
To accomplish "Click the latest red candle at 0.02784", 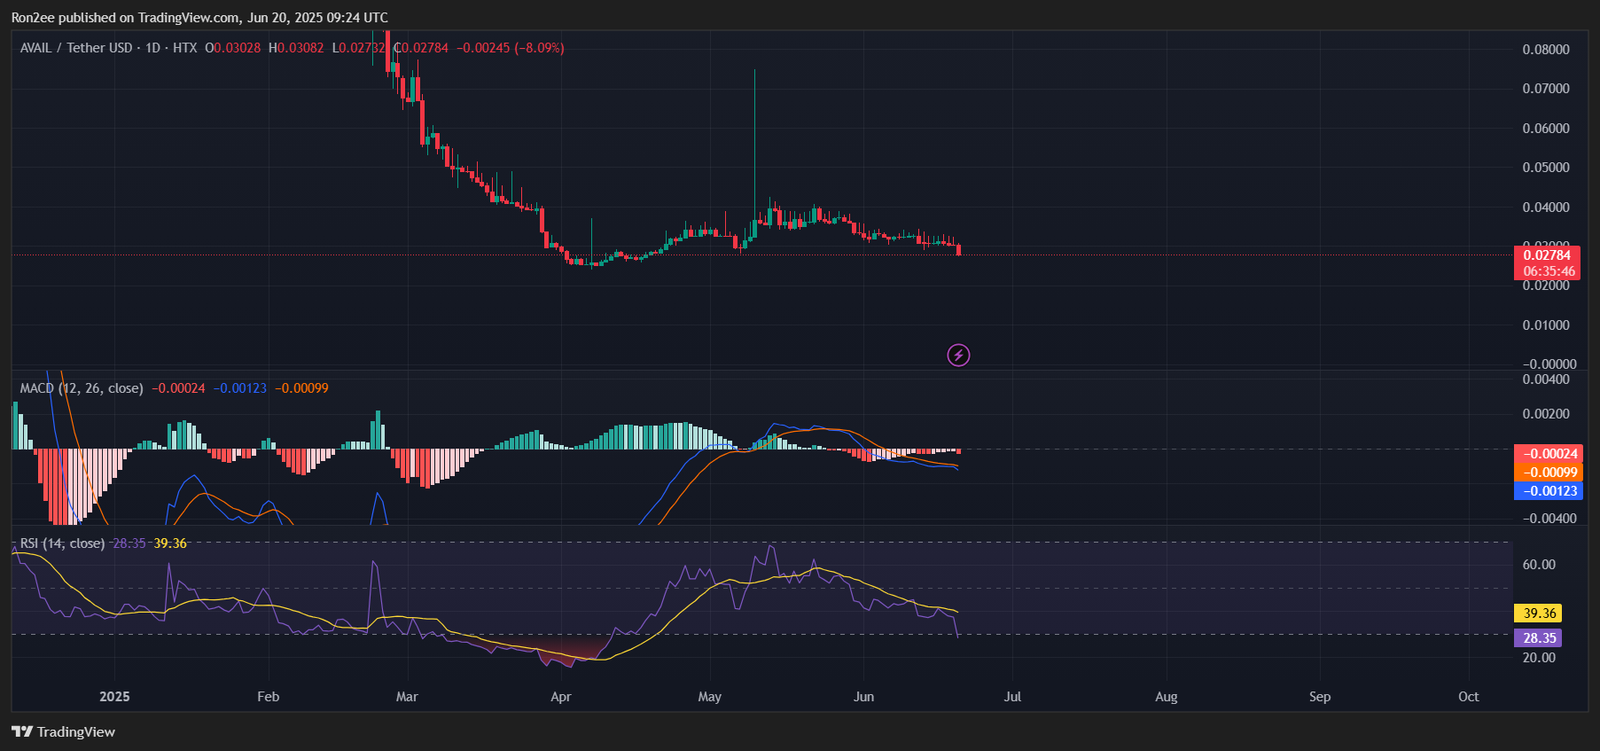I will tap(959, 249).
